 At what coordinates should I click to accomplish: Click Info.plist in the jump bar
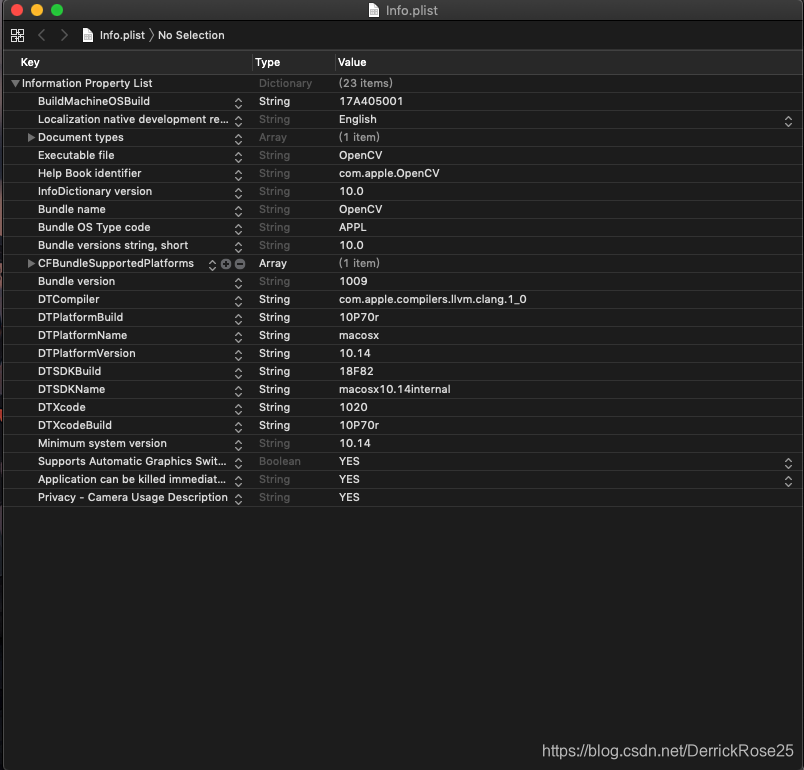point(122,35)
